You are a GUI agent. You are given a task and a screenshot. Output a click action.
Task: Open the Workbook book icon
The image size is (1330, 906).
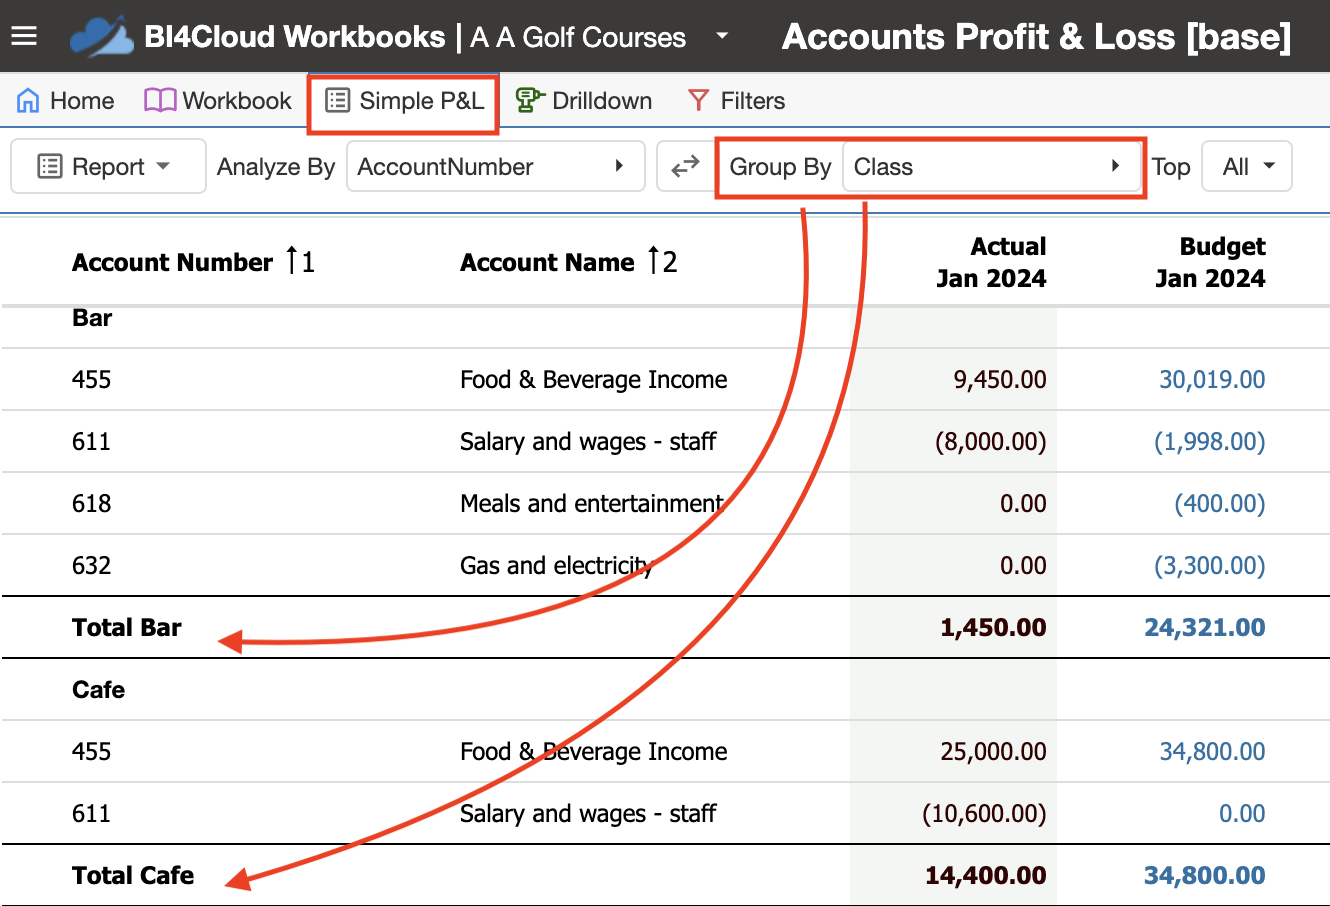tap(160, 101)
